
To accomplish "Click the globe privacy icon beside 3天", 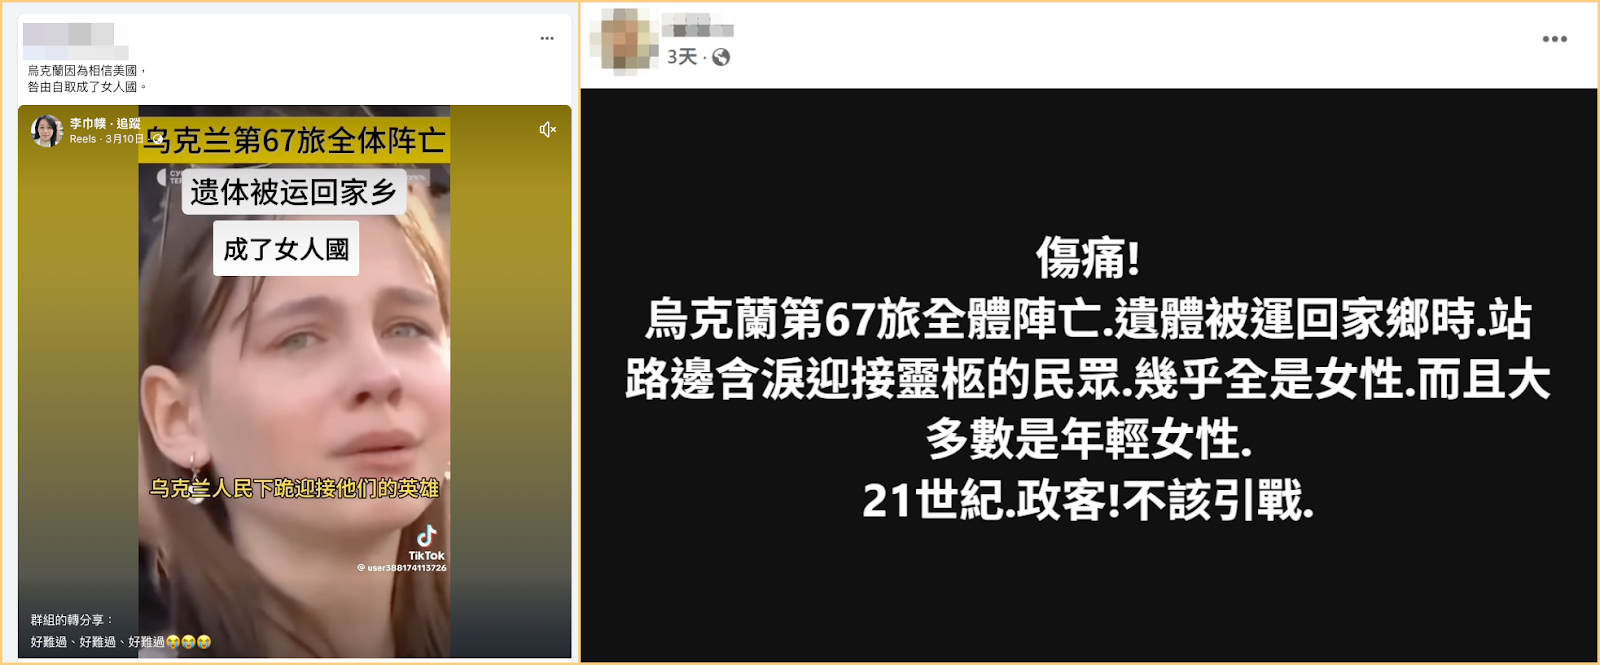I will point(721,57).
